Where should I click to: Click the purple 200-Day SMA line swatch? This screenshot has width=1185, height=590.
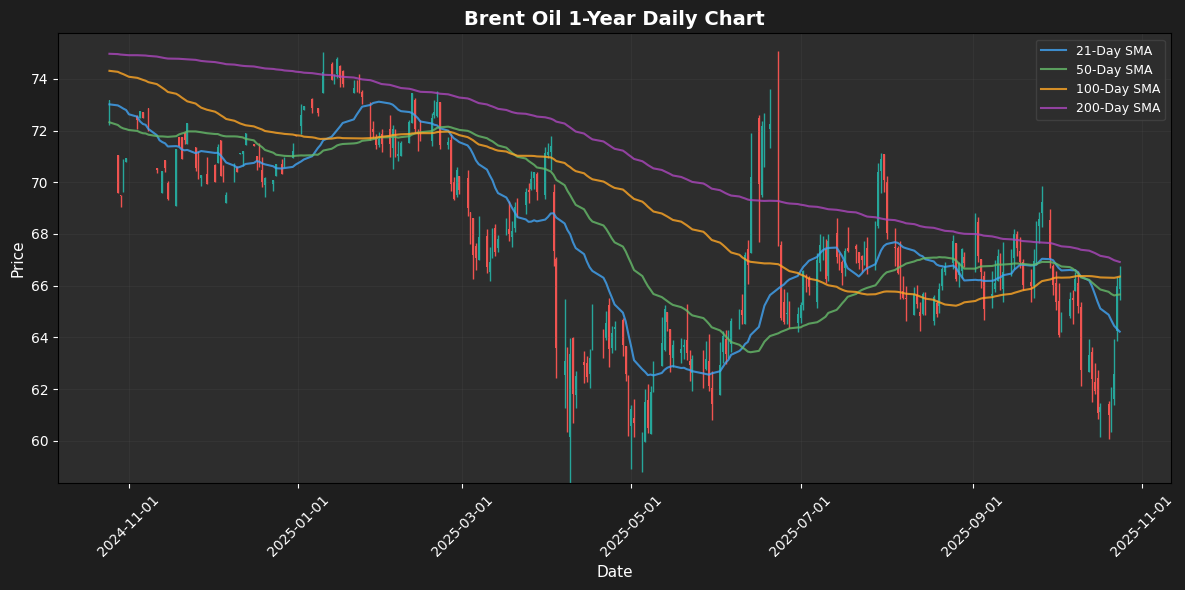tap(1054, 108)
